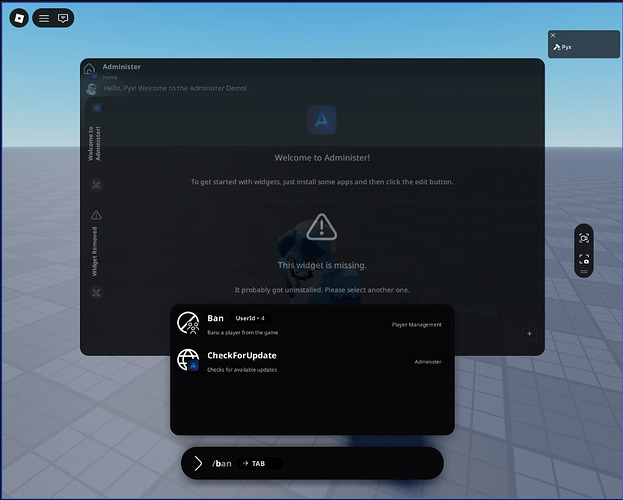Click the missing widget warning triangle
The height and width of the screenshot is (500, 623).
click(x=321, y=227)
